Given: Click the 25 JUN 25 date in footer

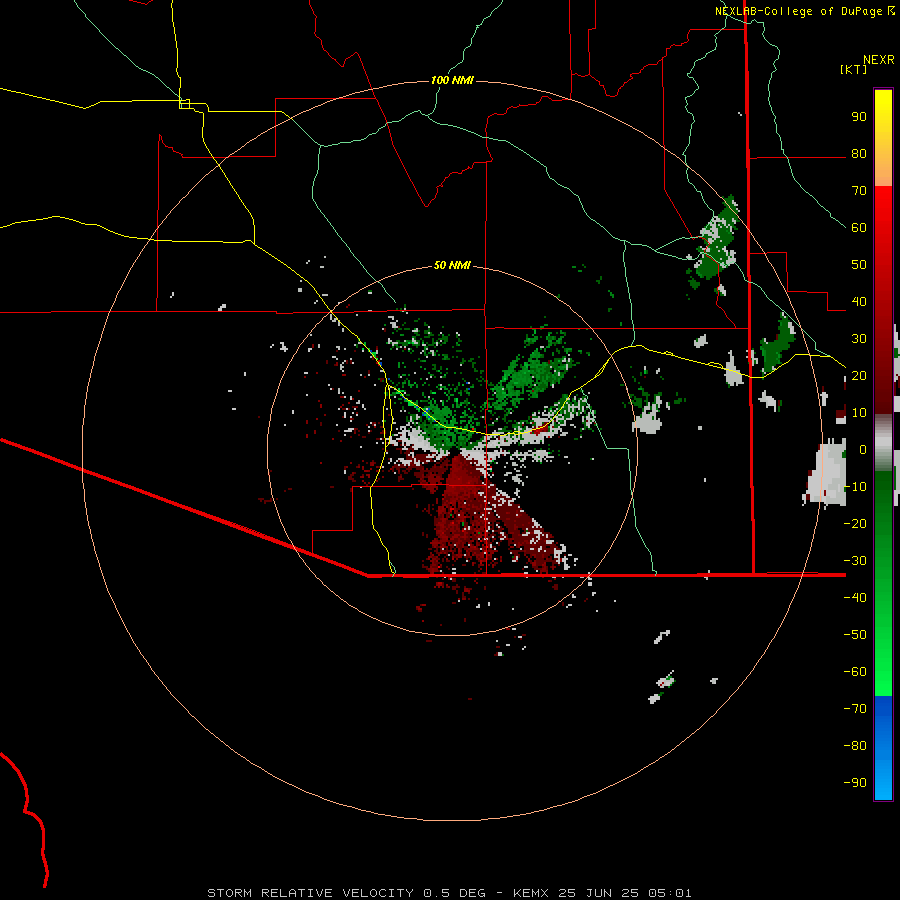Looking at the screenshot, I should [599, 893].
